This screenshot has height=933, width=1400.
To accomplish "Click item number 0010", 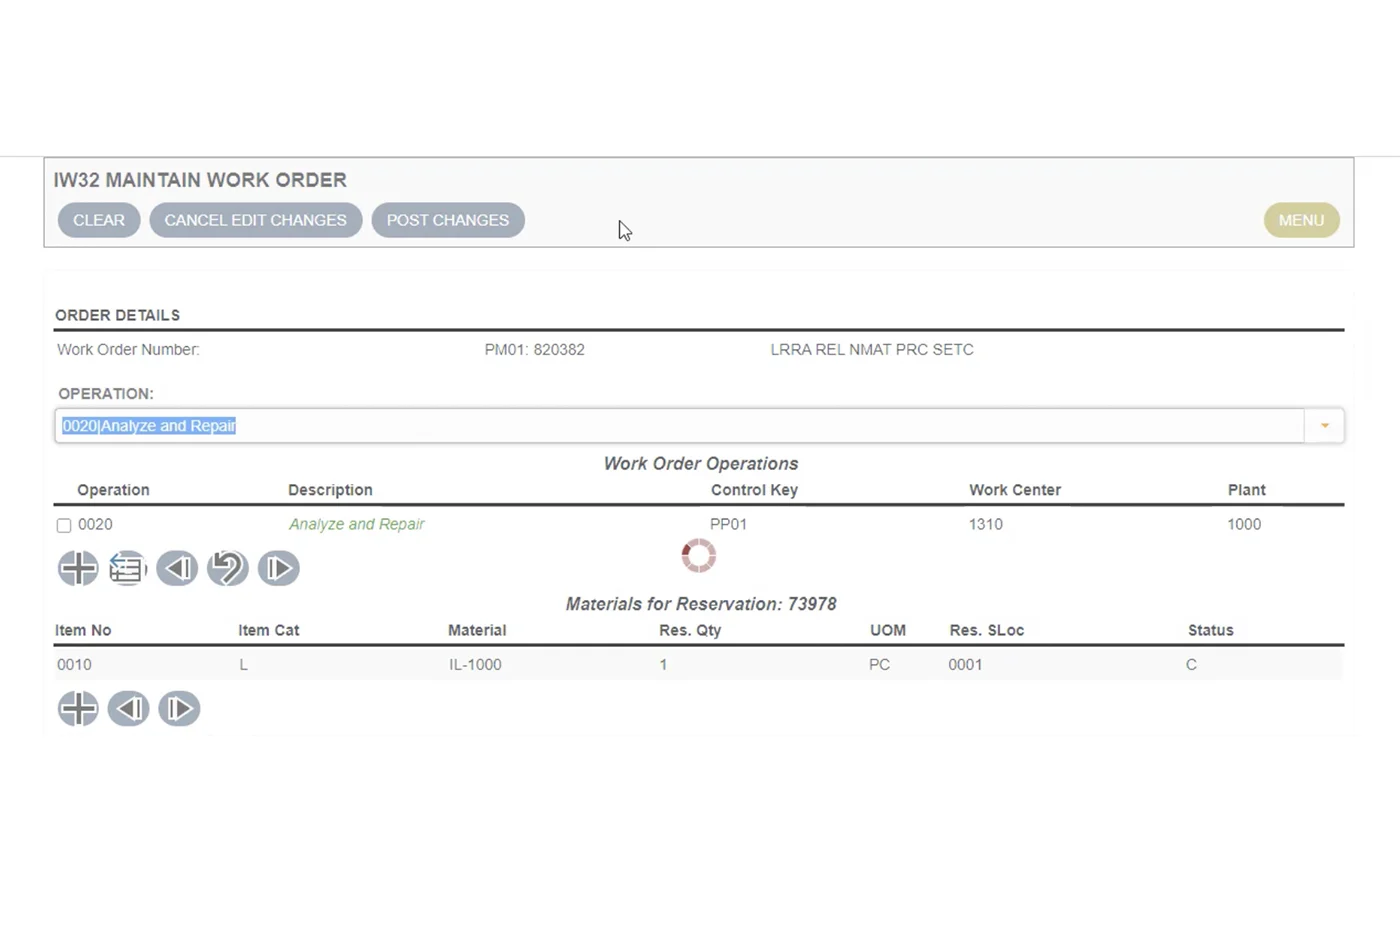I will (x=74, y=664).
